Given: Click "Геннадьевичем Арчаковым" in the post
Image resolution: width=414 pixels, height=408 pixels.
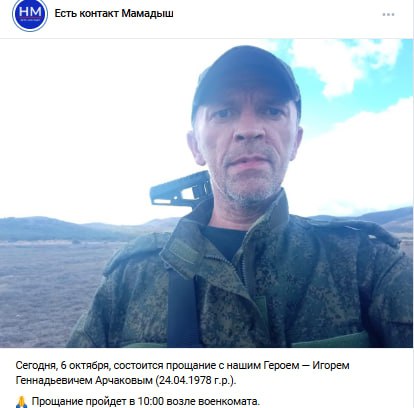Looking at the screenshot, I should (84, 380).
